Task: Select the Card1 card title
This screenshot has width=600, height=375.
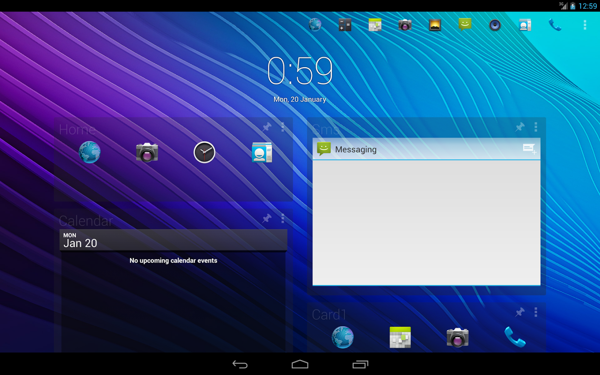Action: click(x=329, y=315)
